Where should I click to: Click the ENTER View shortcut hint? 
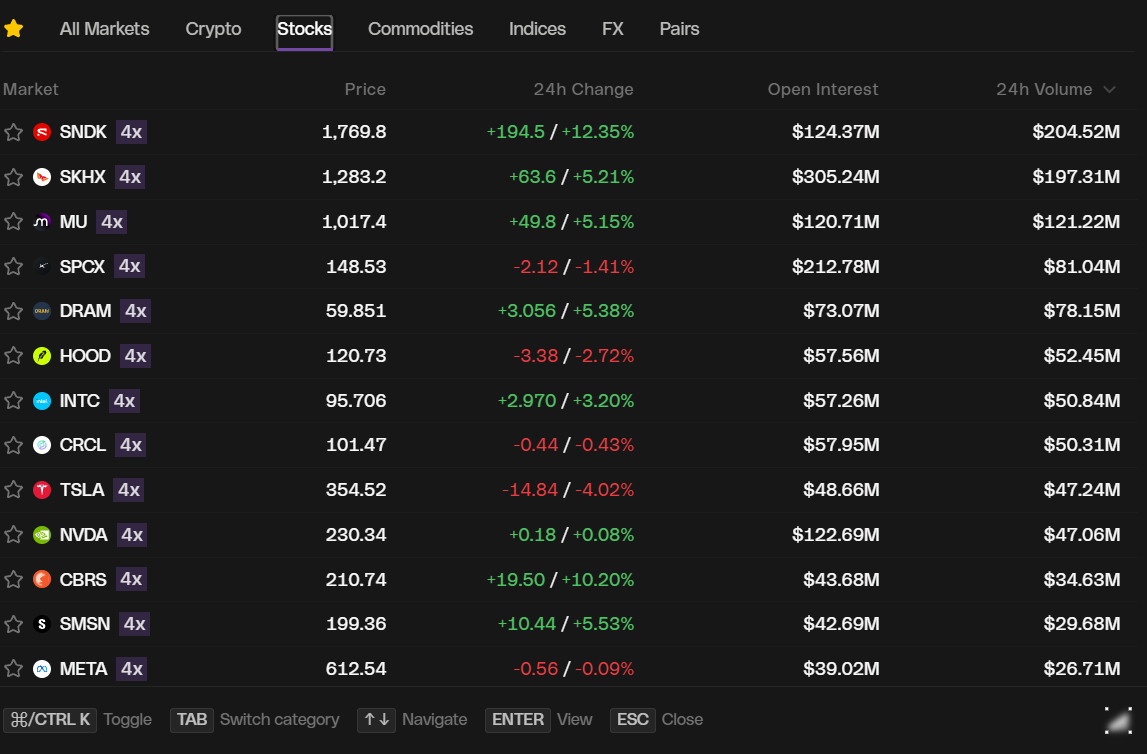click(539, 720)
